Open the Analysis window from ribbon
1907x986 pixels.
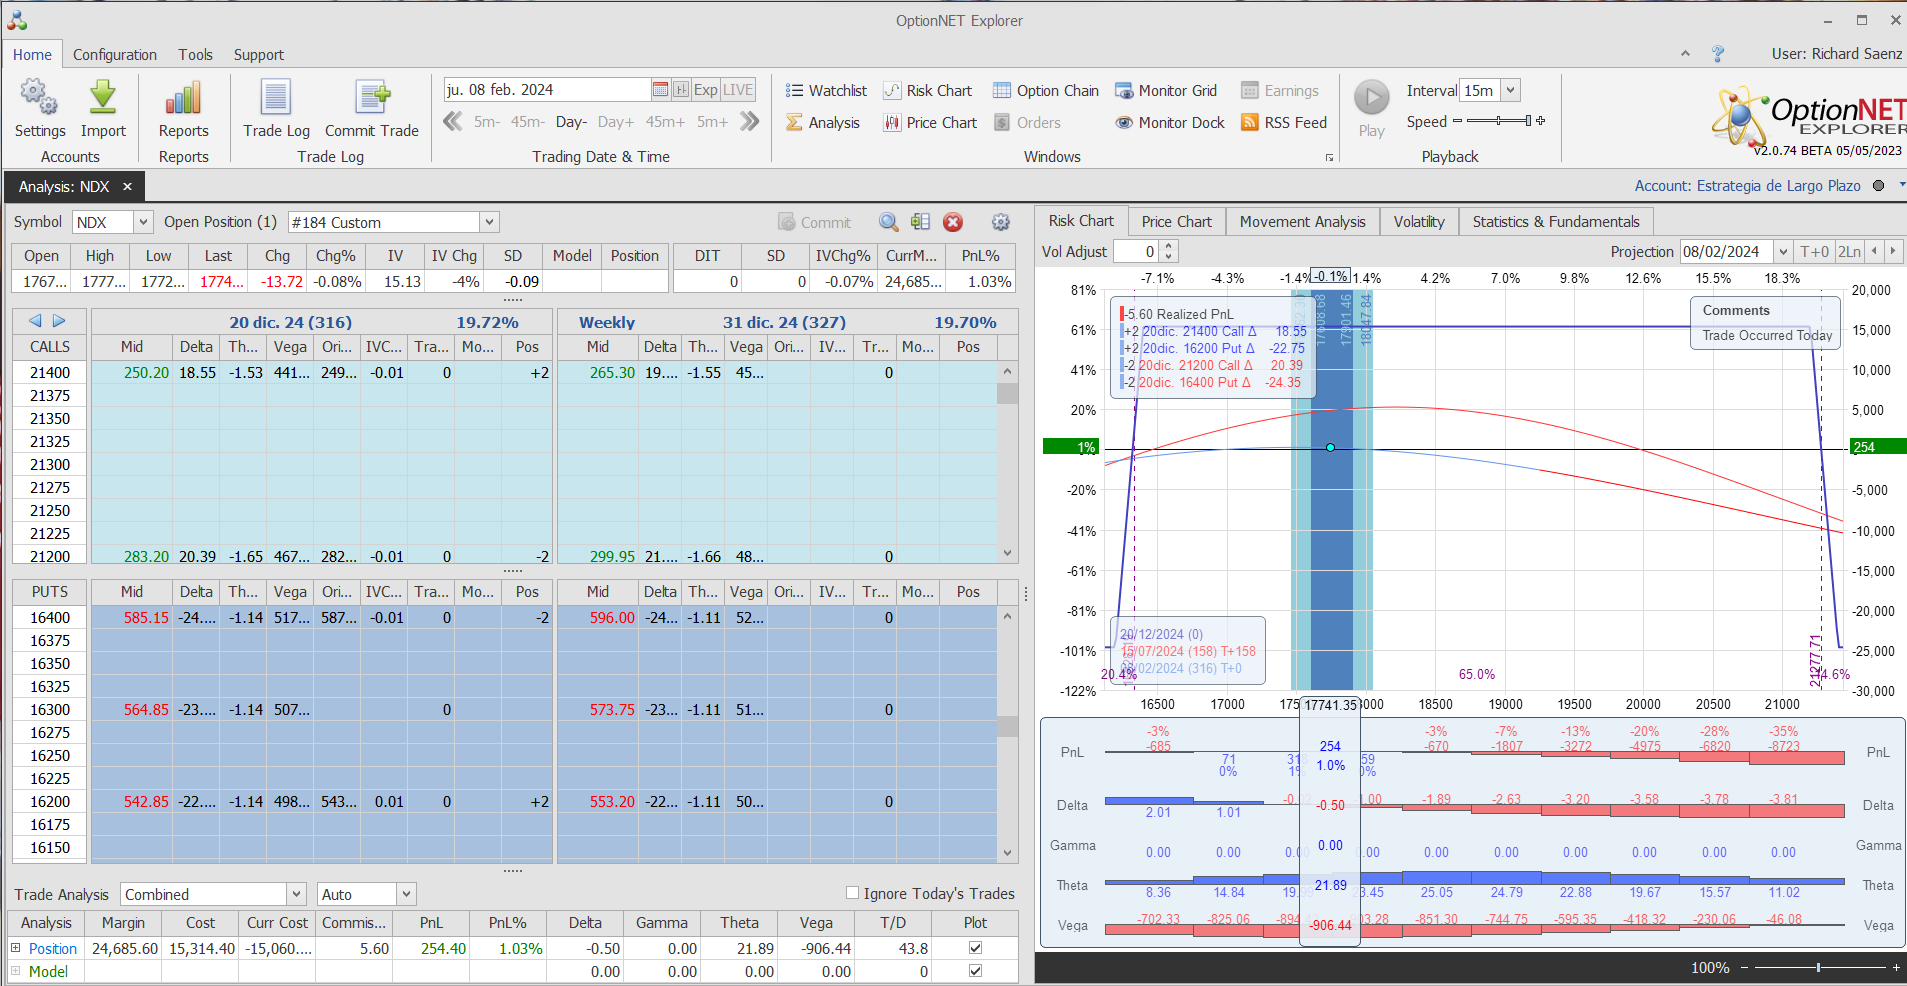coord(822,123)
